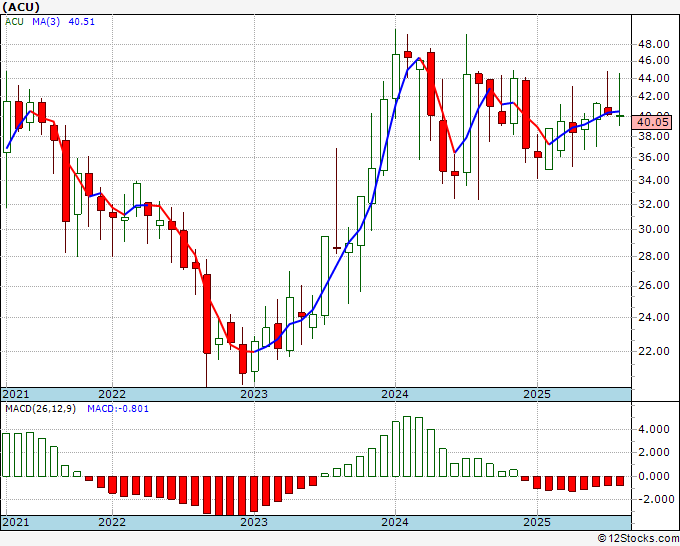
Task: Click the 26.00 price axis label
Action: tap(653, 285)
